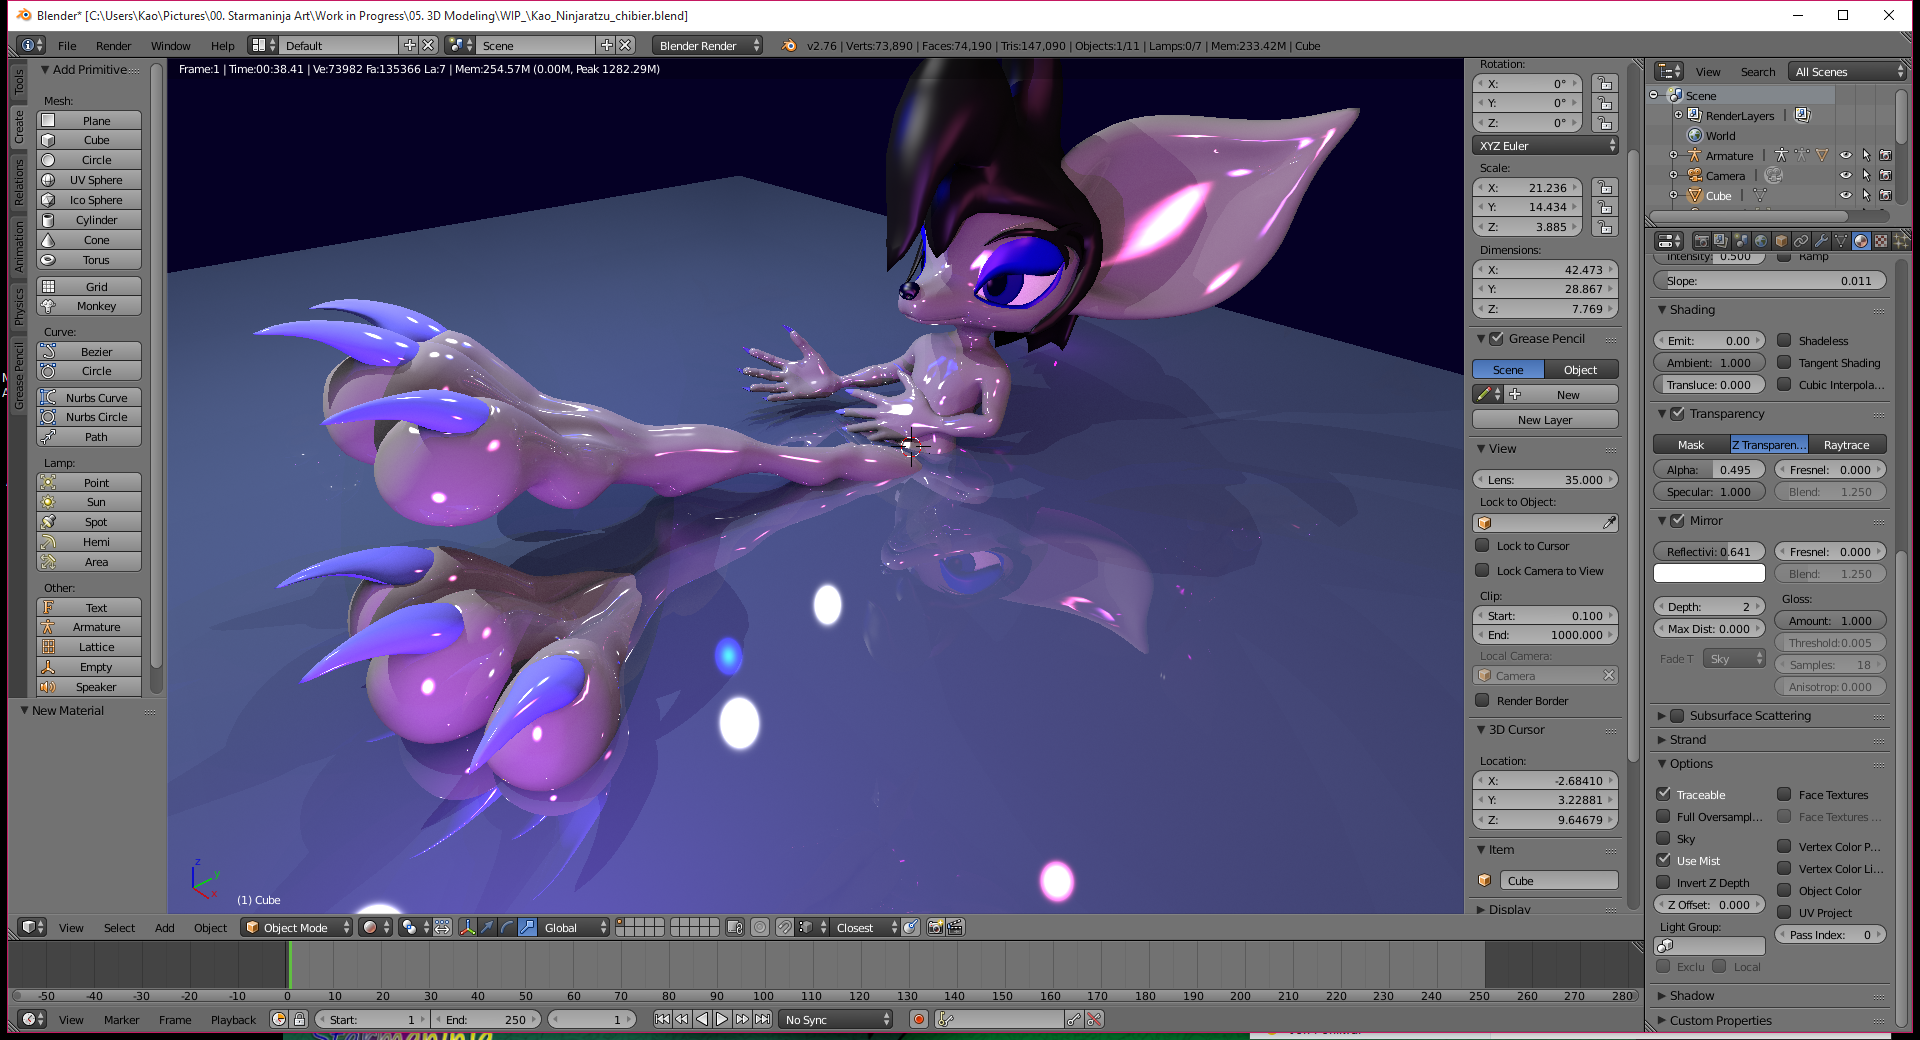Disable the Use Mist option

tap(1664, 860)
